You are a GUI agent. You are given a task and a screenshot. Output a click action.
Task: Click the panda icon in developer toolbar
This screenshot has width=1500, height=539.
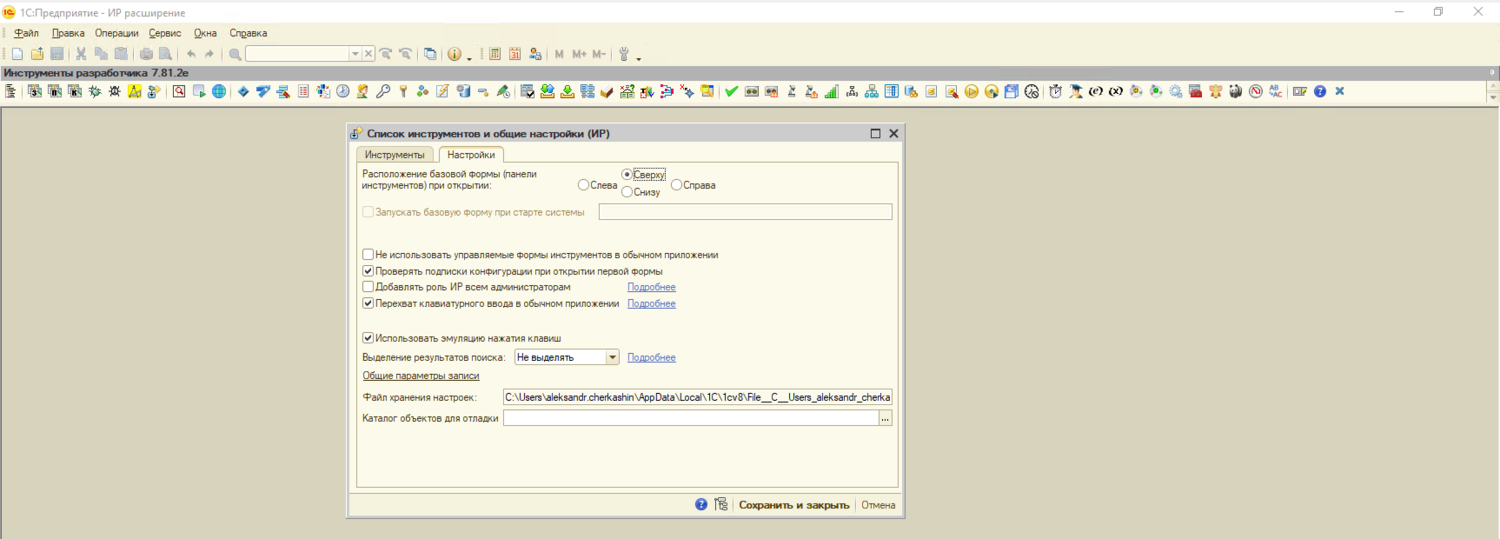coord(1234,91)
